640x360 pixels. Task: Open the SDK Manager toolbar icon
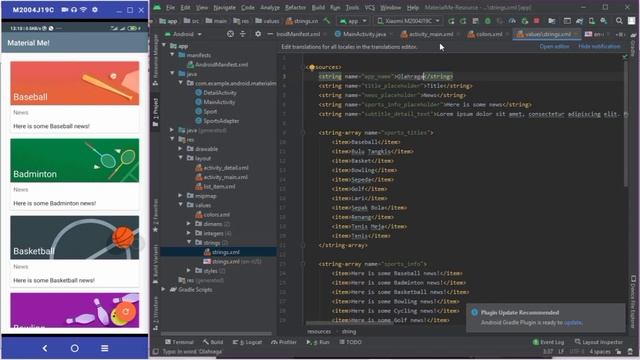point(603,20)
